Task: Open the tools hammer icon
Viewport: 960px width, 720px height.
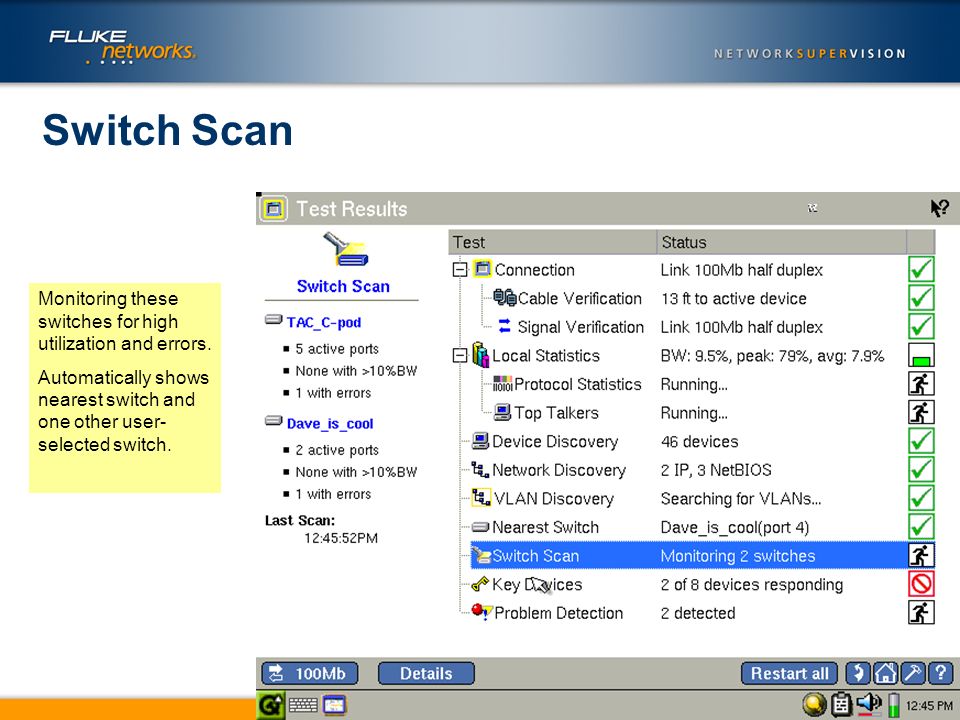Action: pos(913,673)
